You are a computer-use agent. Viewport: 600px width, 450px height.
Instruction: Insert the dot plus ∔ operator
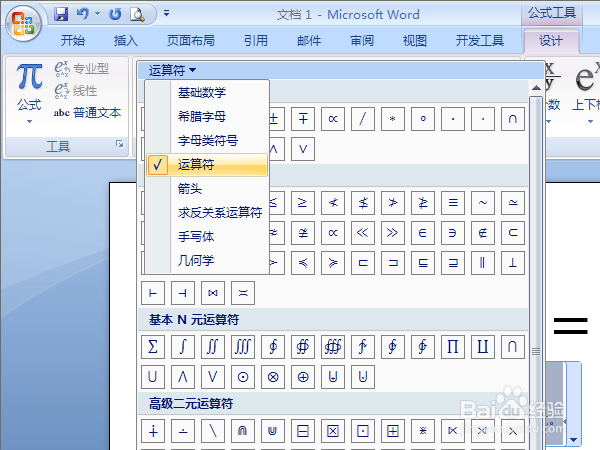[153, 431]
